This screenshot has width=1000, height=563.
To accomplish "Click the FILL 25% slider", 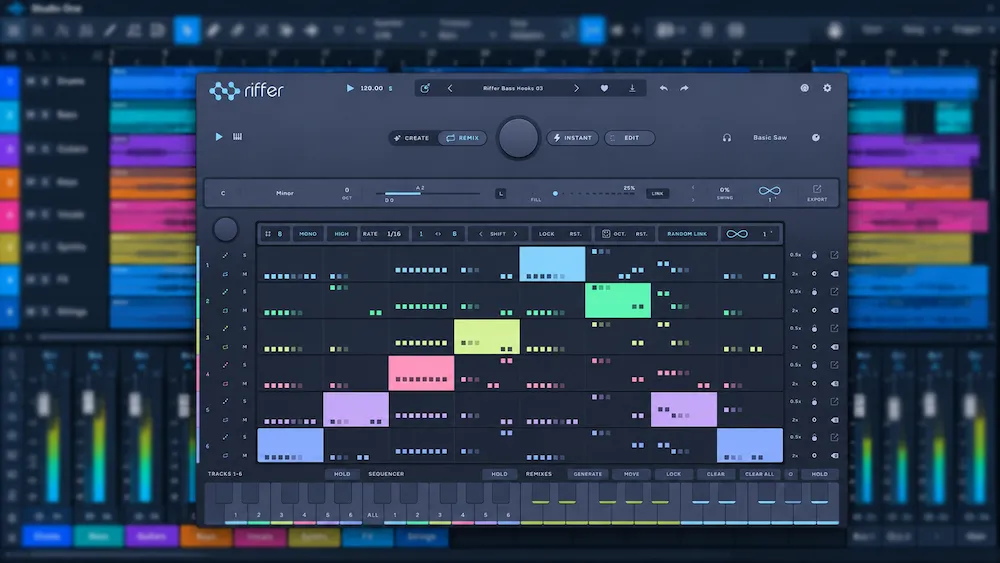I will pyautogui.click(x=593, y=193).
